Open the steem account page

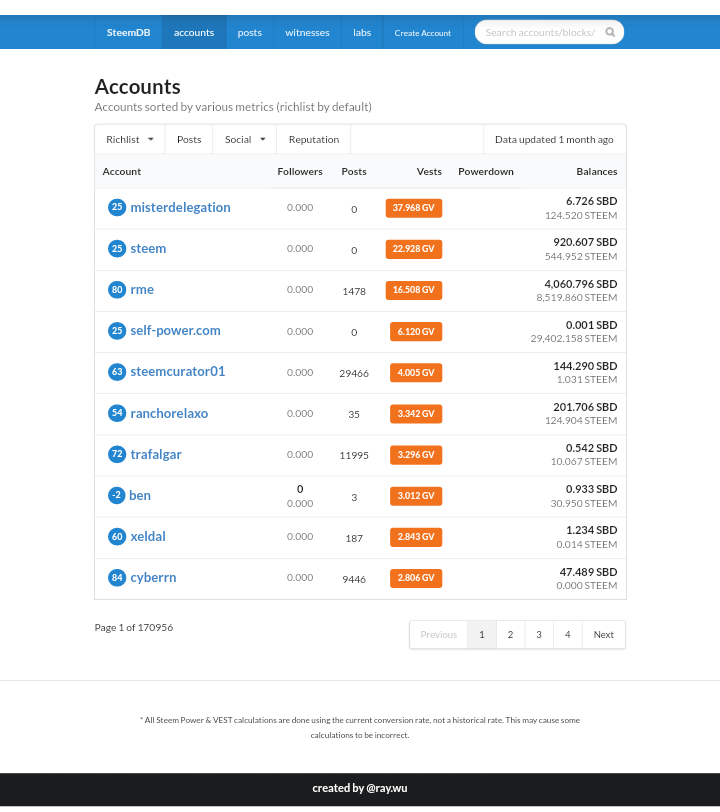click(148, 249)
